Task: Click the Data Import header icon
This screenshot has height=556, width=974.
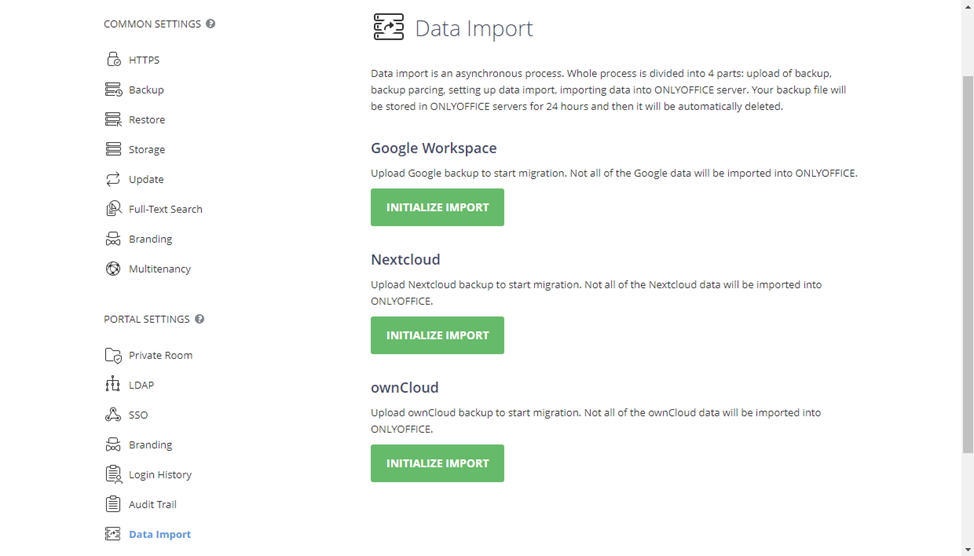Action: tap(389, 27)
